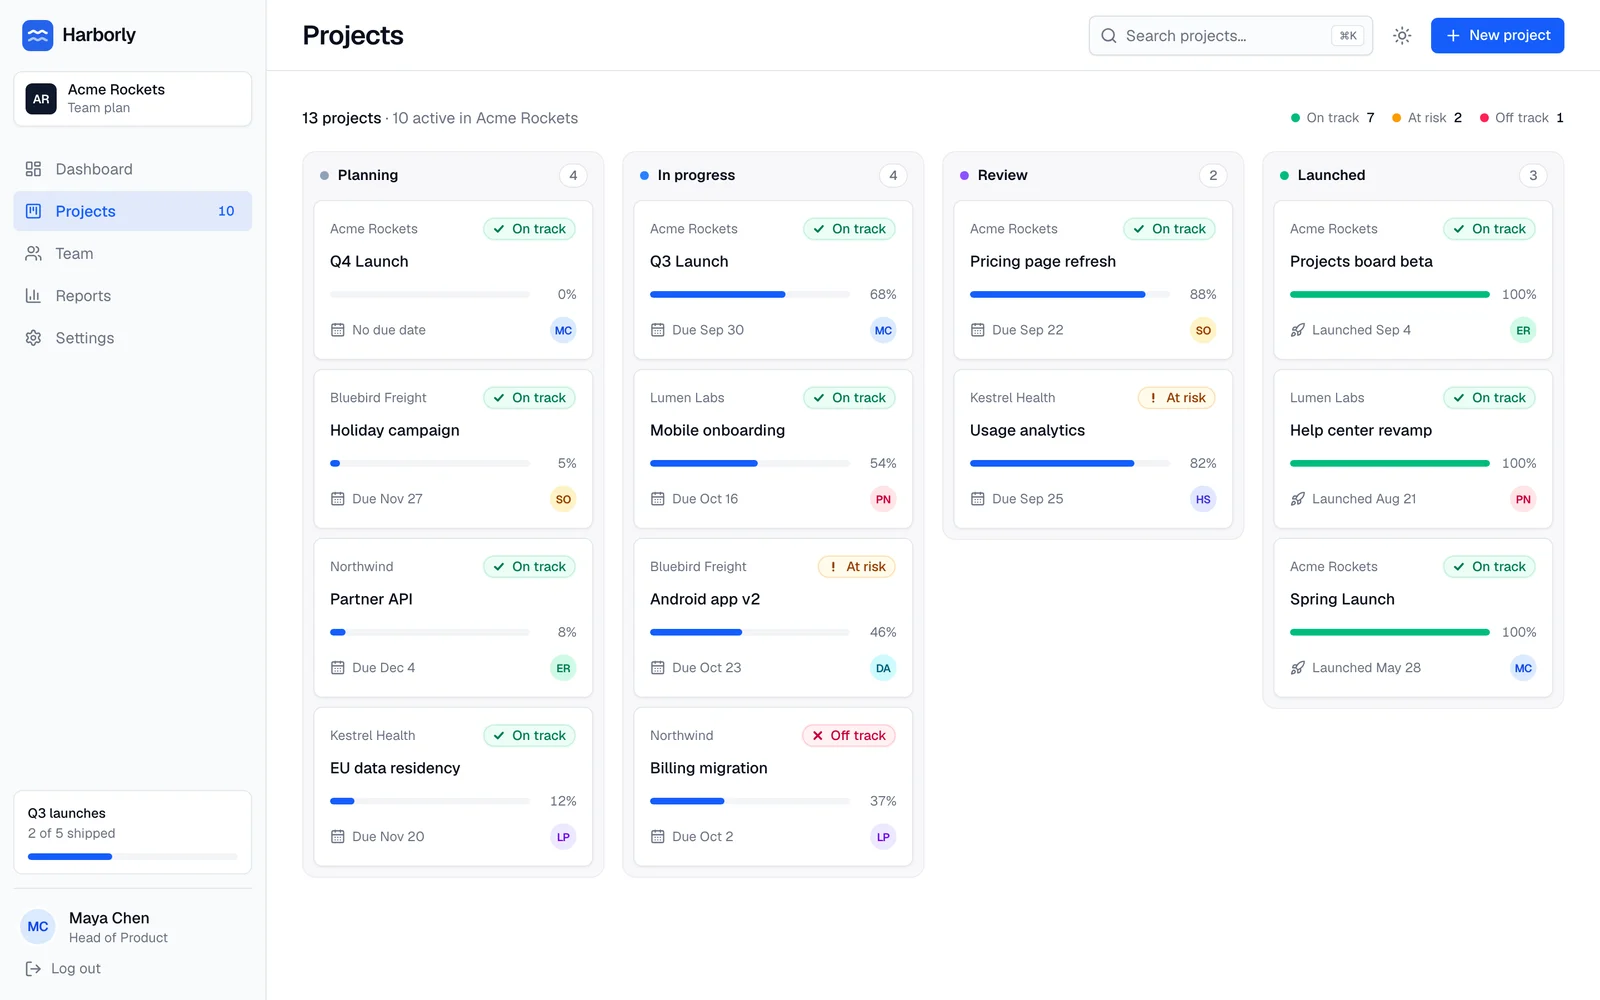The height and width of the screenshot is (1000, 1600).
Task: Click the Planning column header
Action: (x=453, y=175)
